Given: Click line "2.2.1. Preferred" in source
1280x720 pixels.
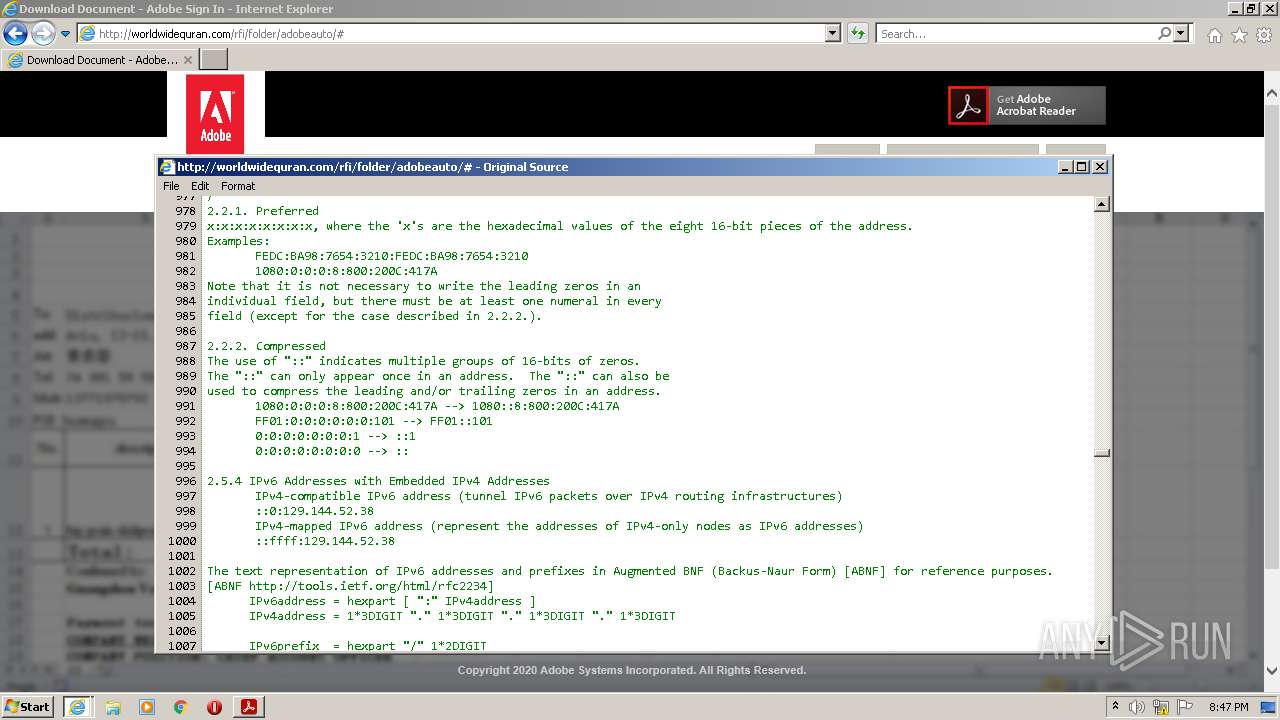Looking at the screenshot, I should point(263,211).
